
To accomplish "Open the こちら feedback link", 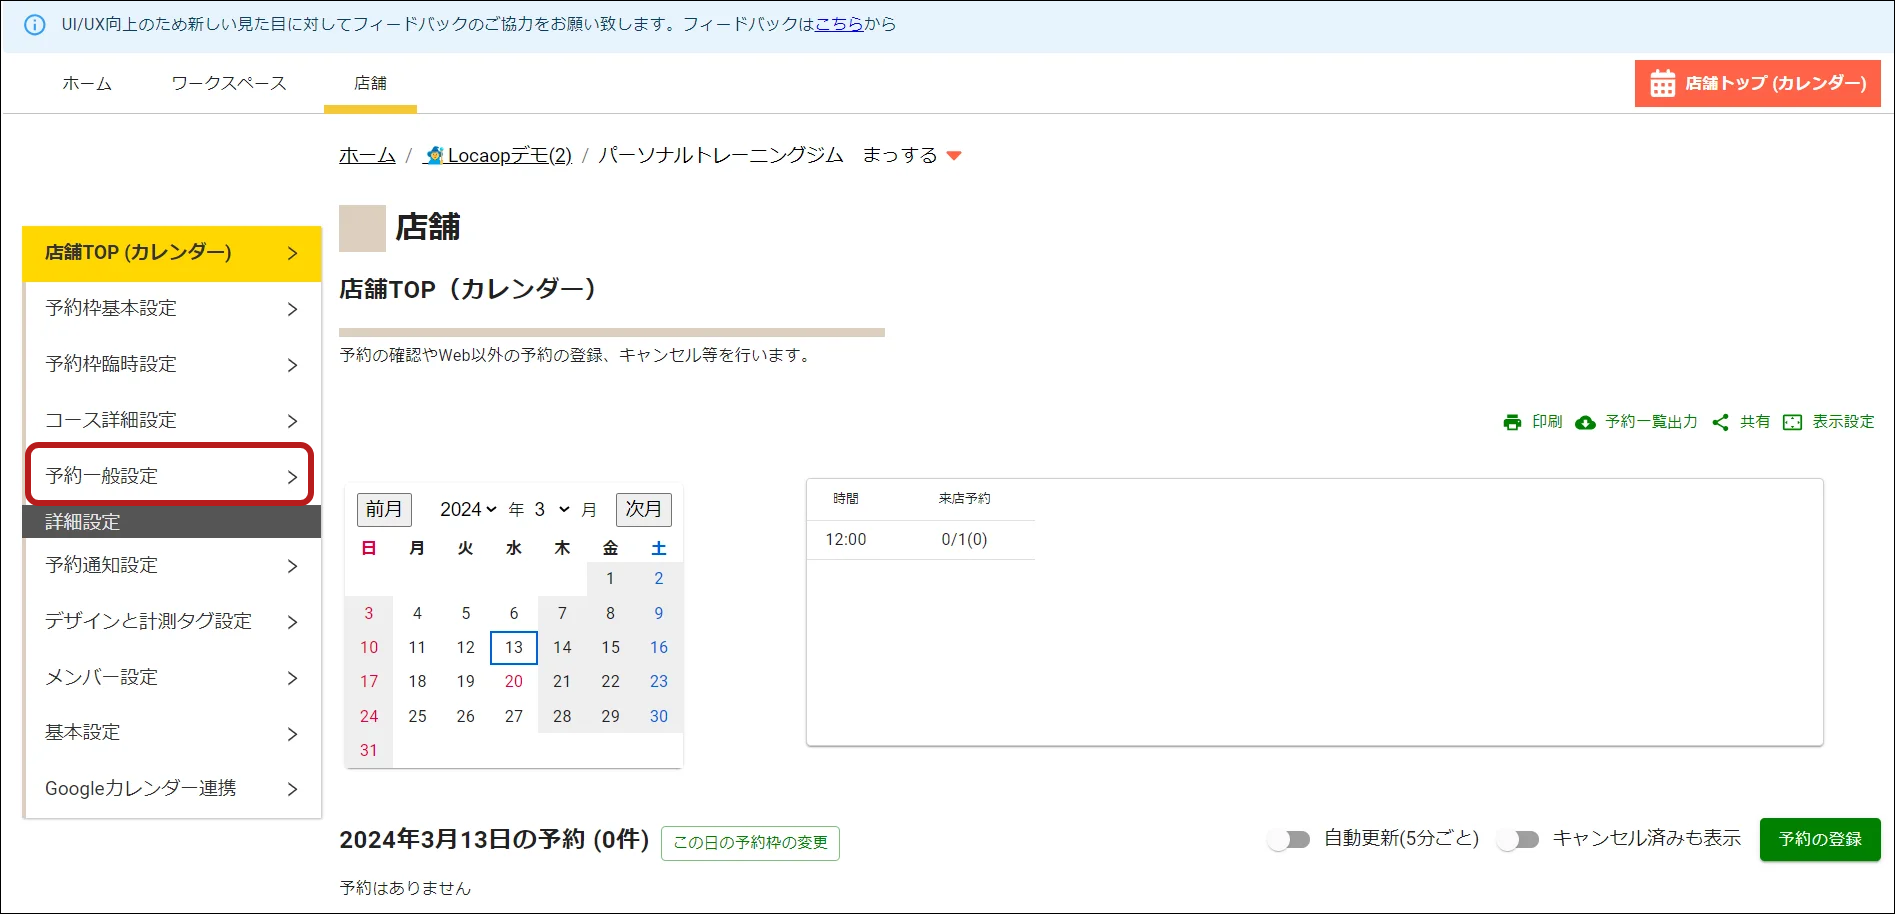I will 839,24.
